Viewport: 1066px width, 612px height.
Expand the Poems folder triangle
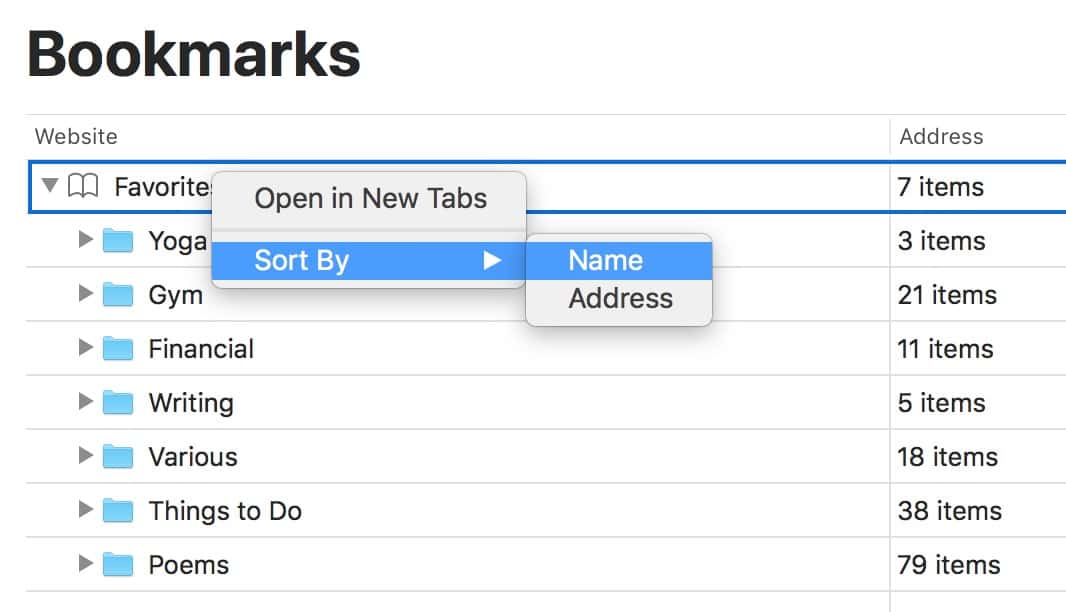coord(86,564)
